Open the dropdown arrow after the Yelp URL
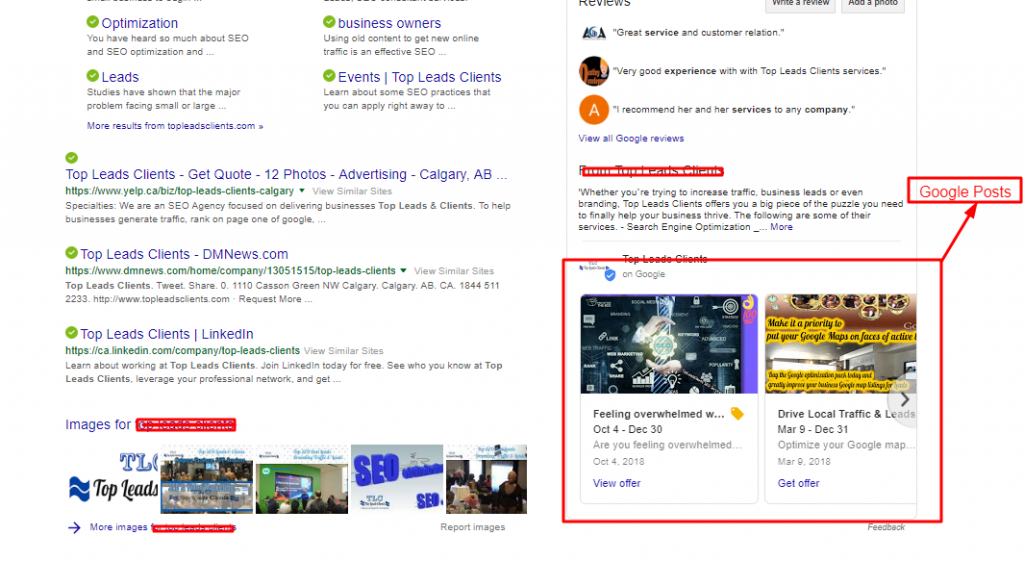The height and width of the screenshot is (561, 1024). pos(302,190)
